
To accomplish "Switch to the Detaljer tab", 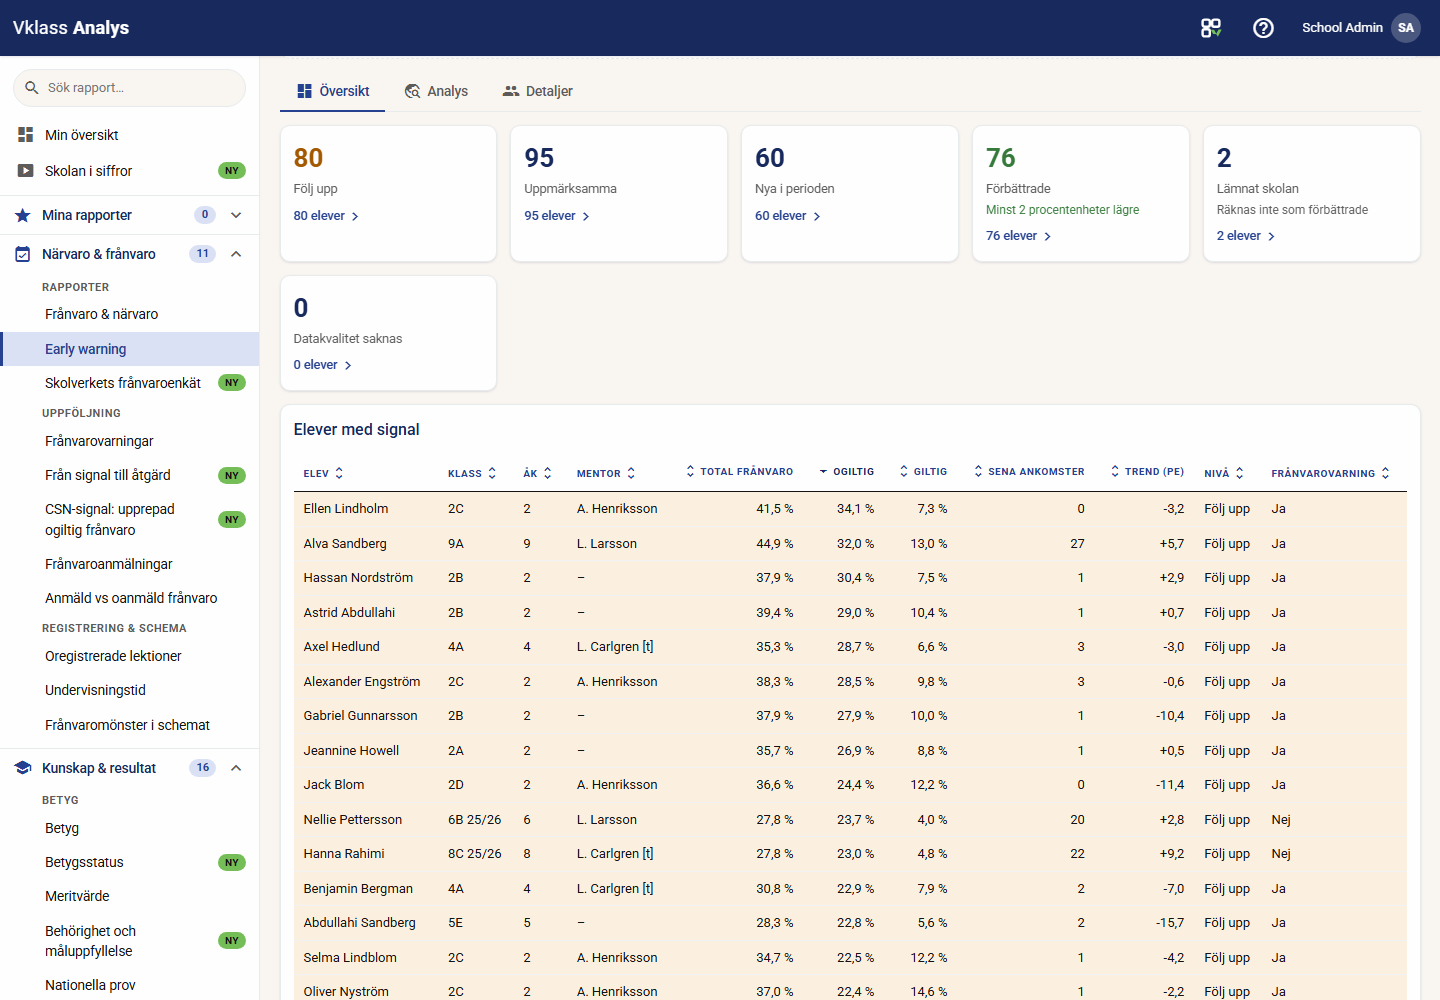I will pos(537,91).
